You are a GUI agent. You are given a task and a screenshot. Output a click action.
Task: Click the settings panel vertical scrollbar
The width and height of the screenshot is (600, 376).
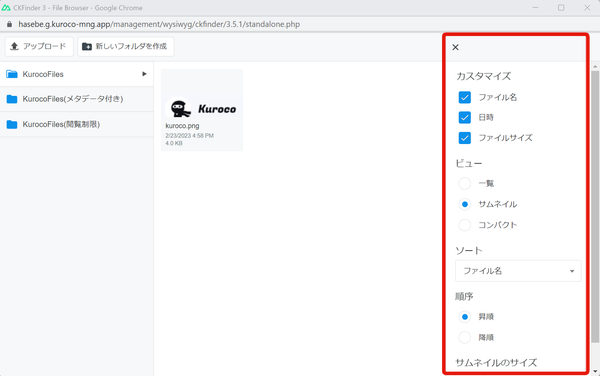[595, 207]
